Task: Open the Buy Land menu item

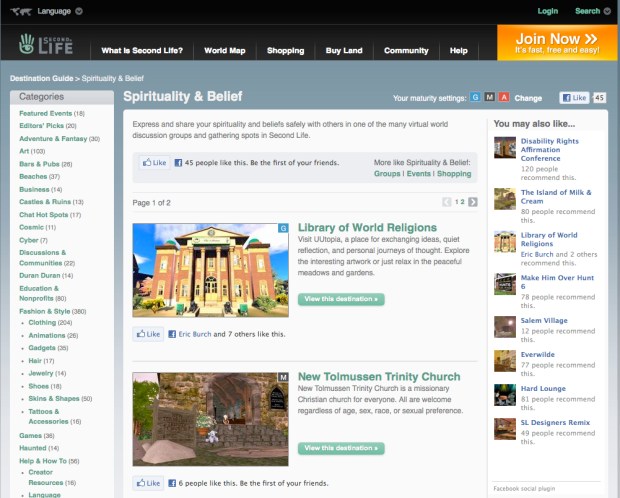Action: point(344,50)
